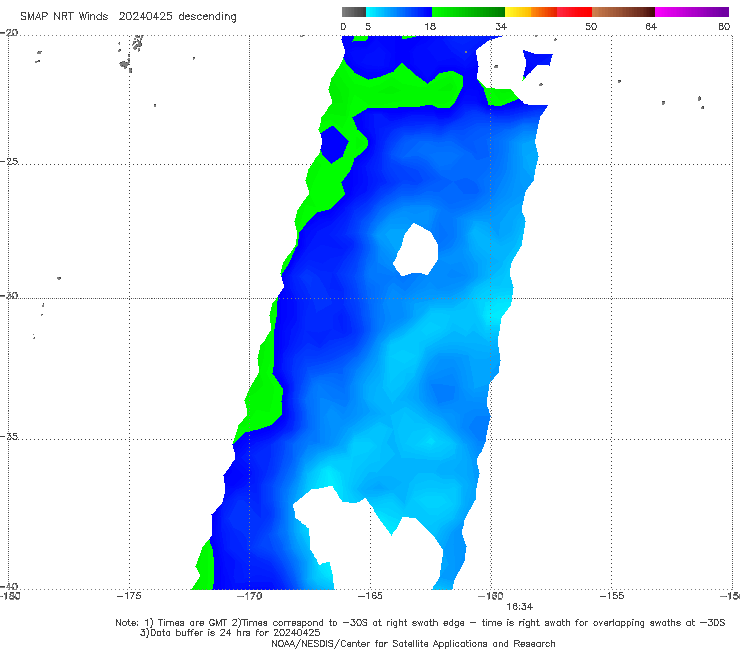This screenshot has height=650, width=740.
Task: Pick the brown 50-64 color bar segment
Action: (x=623, y=12)
